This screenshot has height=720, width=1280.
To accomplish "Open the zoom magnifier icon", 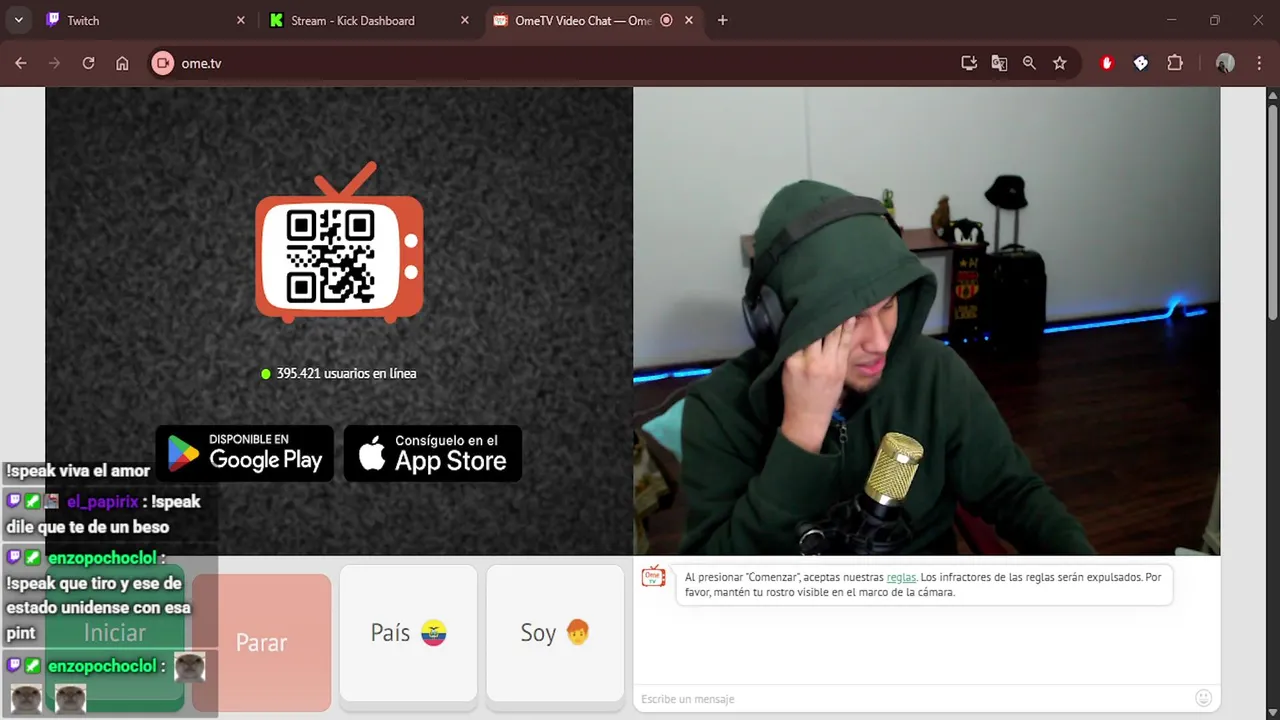I will pyautogui.click(x=1029, y=63).
